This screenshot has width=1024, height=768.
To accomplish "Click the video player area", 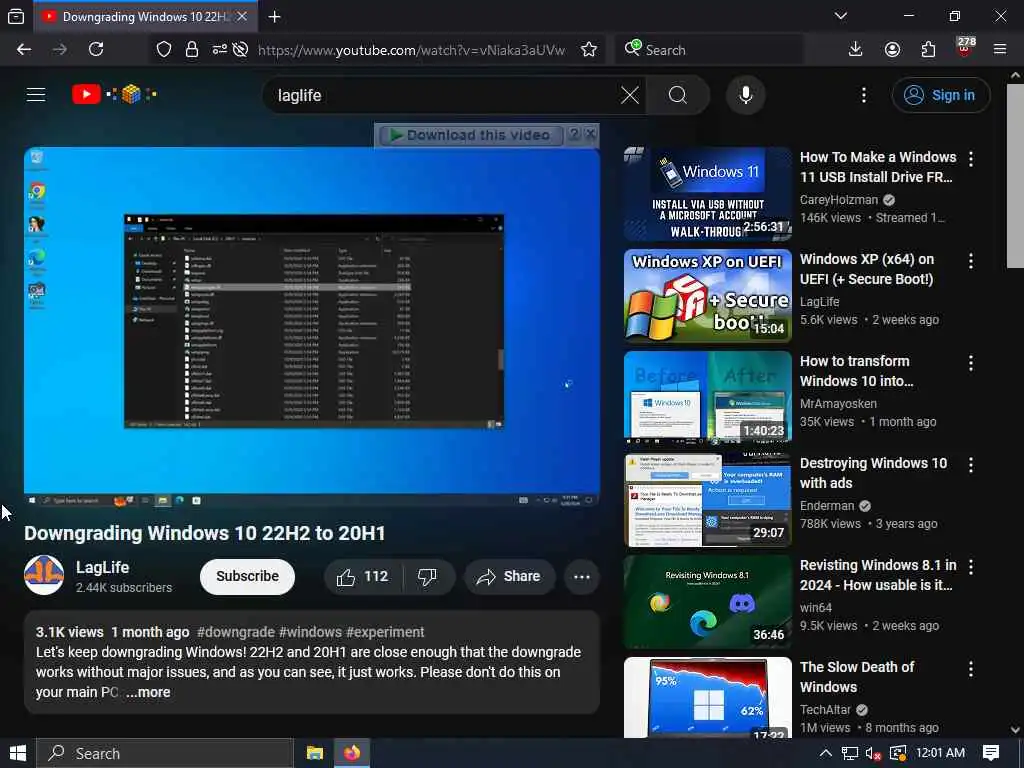I will [312, 327].
